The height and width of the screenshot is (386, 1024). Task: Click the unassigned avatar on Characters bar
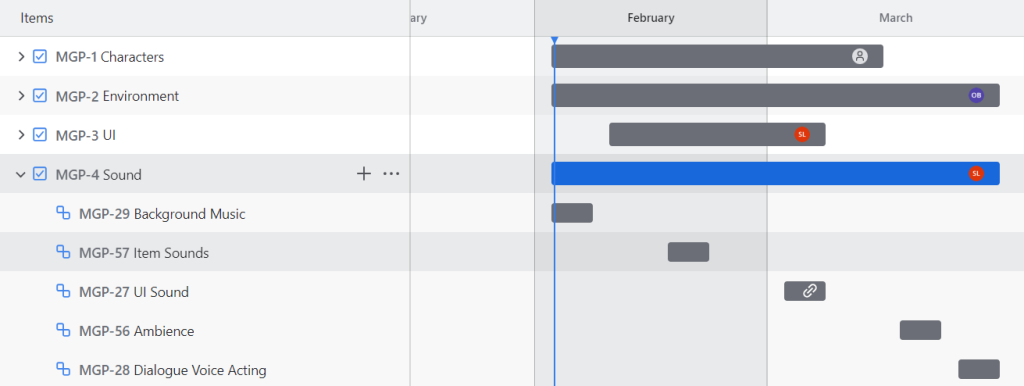[x=859, y=56]
